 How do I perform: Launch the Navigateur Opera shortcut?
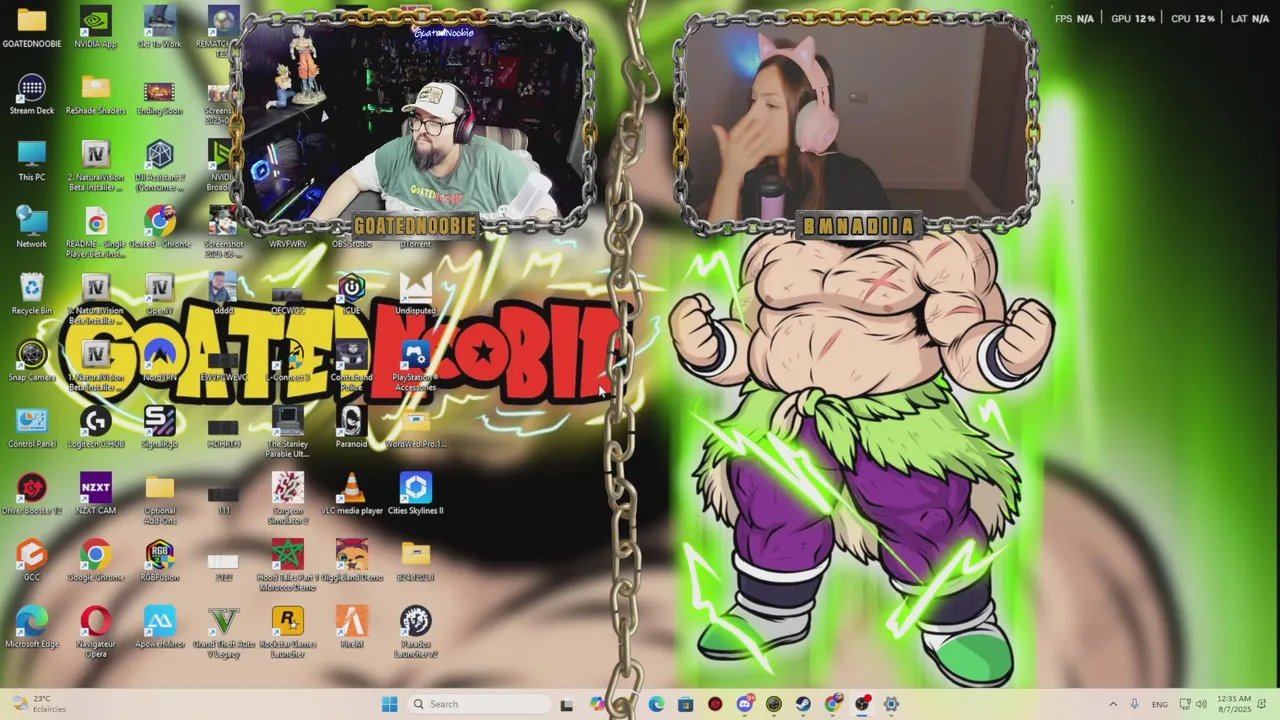coord(95,632)
